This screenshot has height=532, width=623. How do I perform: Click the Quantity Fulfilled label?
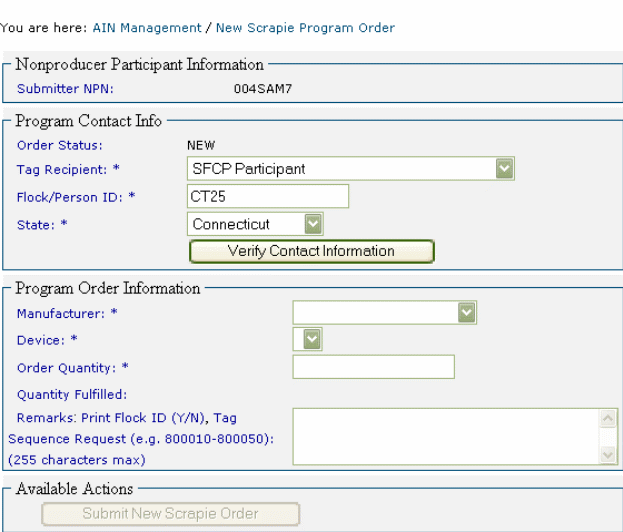click(x=71, y=394)
